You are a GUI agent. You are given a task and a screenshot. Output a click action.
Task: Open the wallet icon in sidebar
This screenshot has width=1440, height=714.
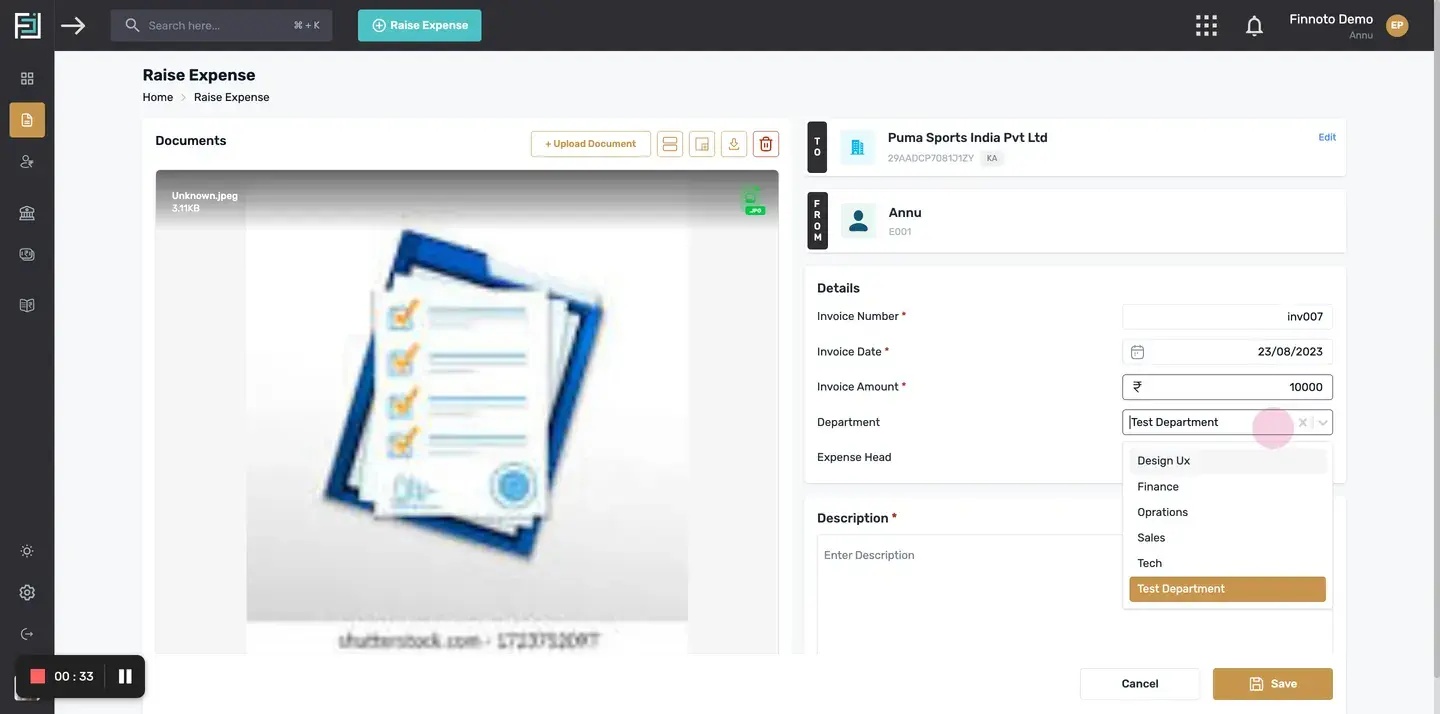point(27,254)
